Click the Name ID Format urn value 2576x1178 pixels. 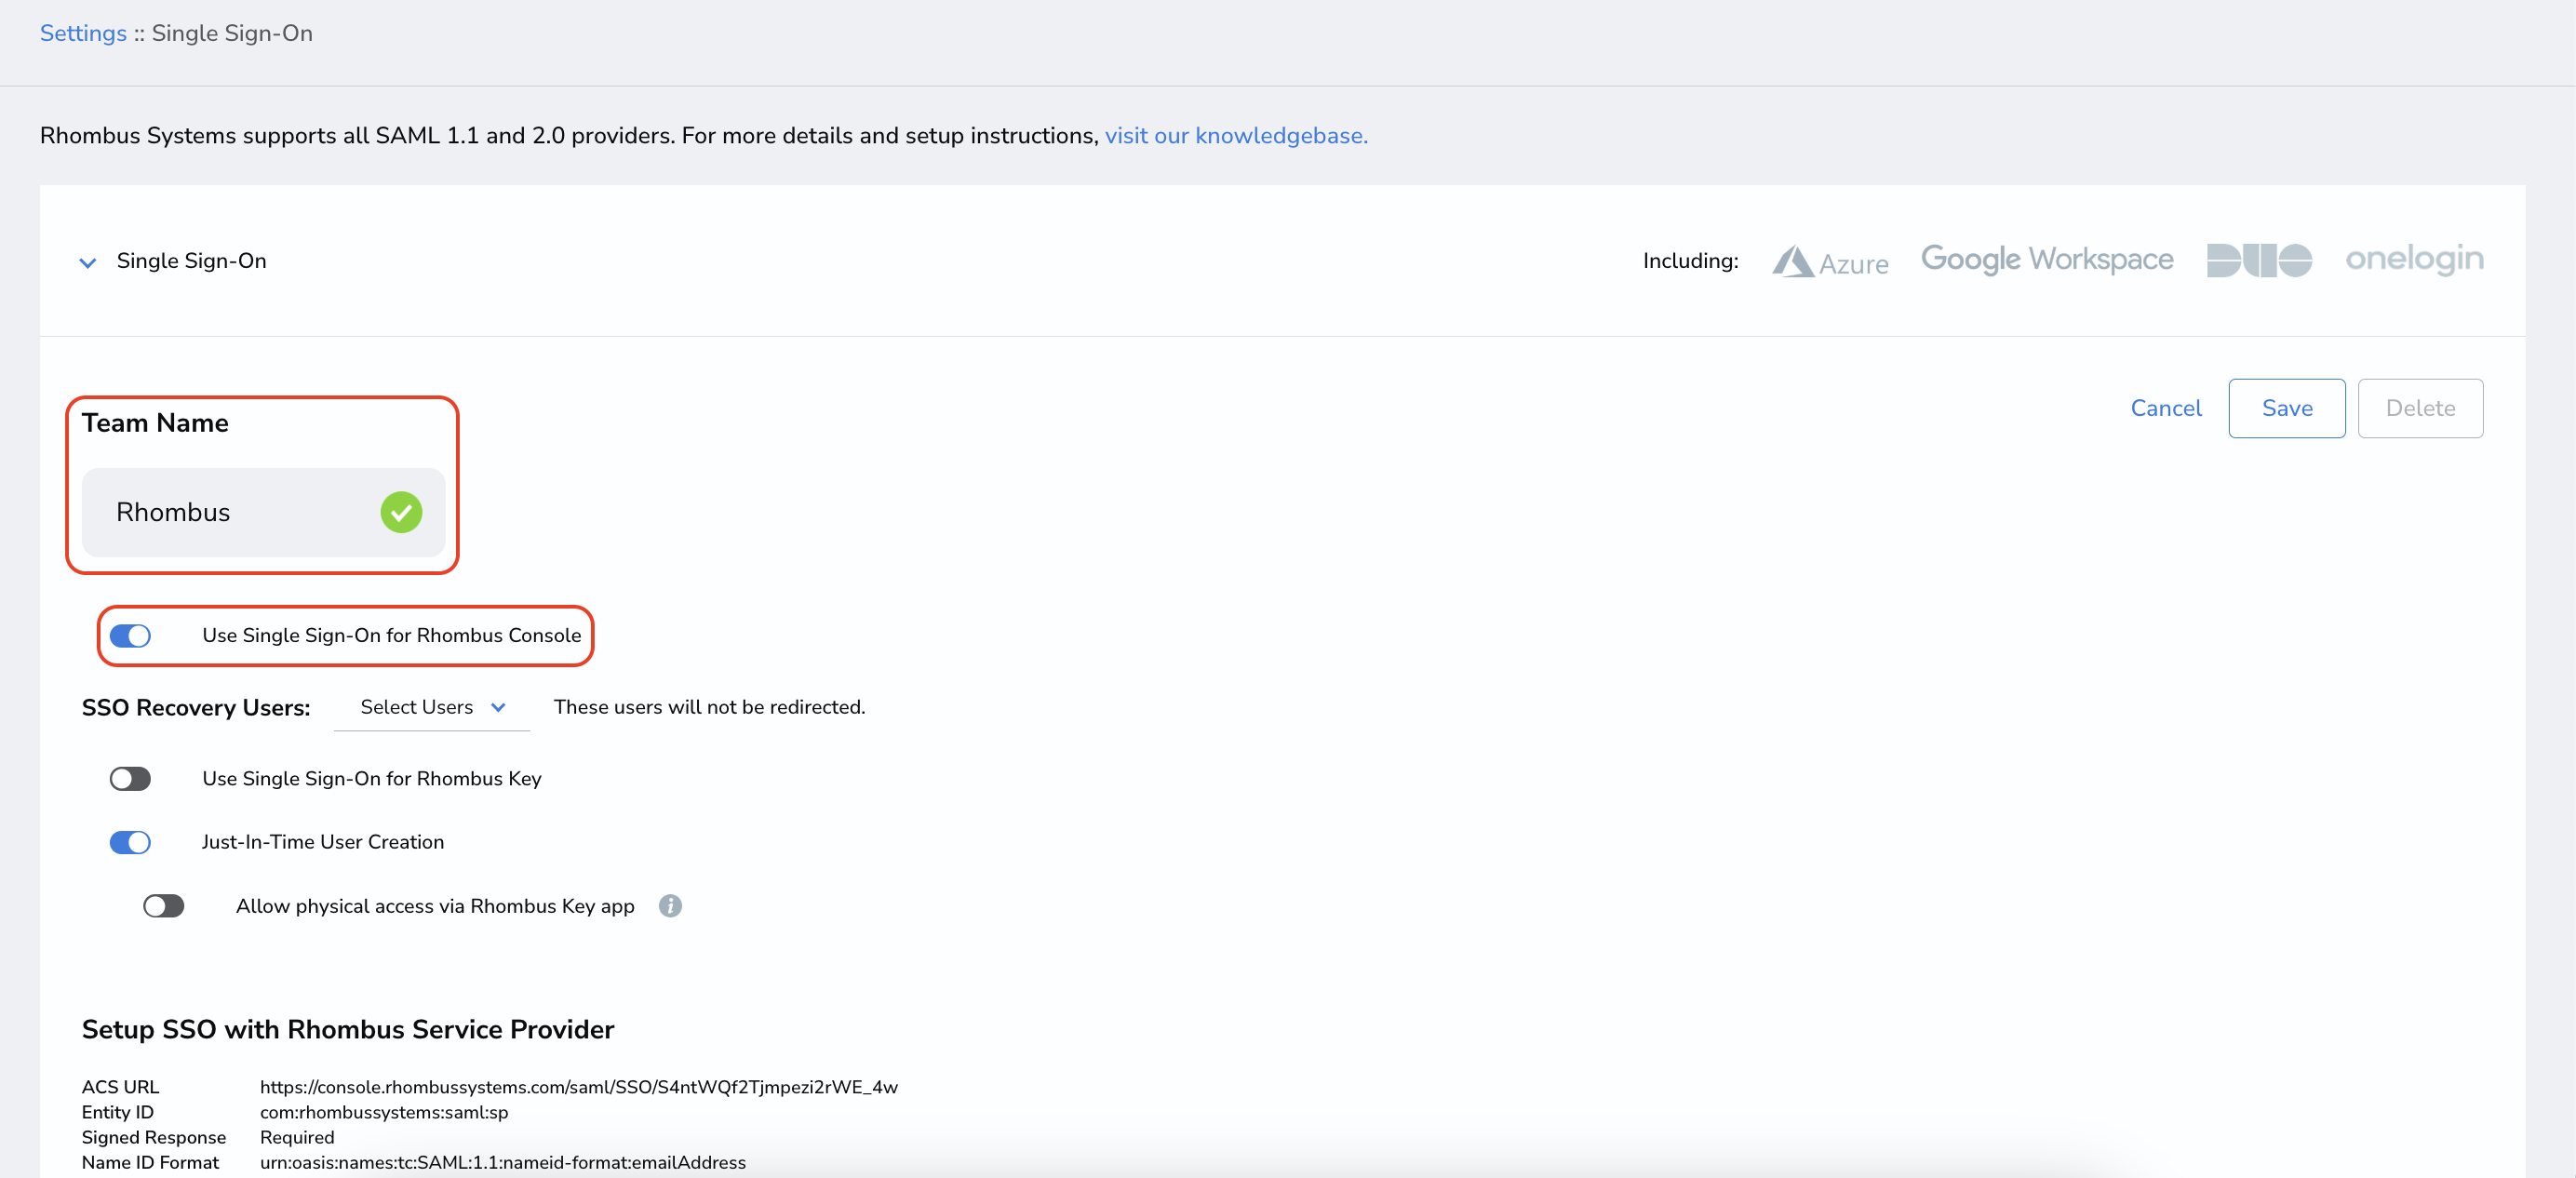503,1162
